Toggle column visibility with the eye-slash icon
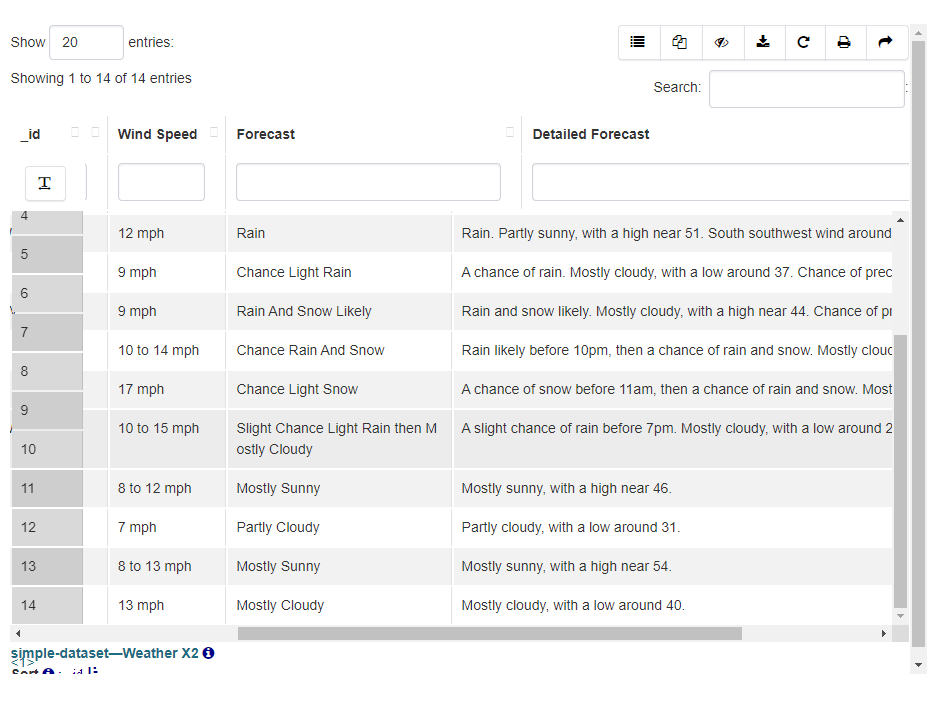934x704 pixels. 723,42
